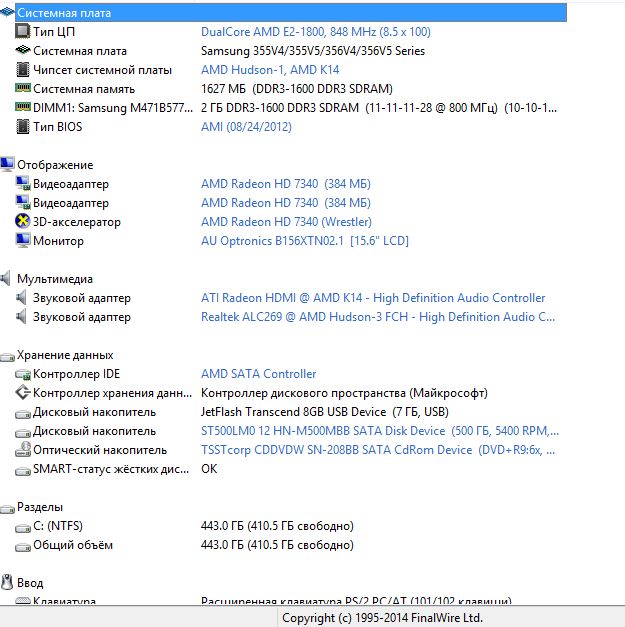Screen dimensions: 625x627
Task: Select the Мультимедиа section header
Action: (x=55, y=279)
